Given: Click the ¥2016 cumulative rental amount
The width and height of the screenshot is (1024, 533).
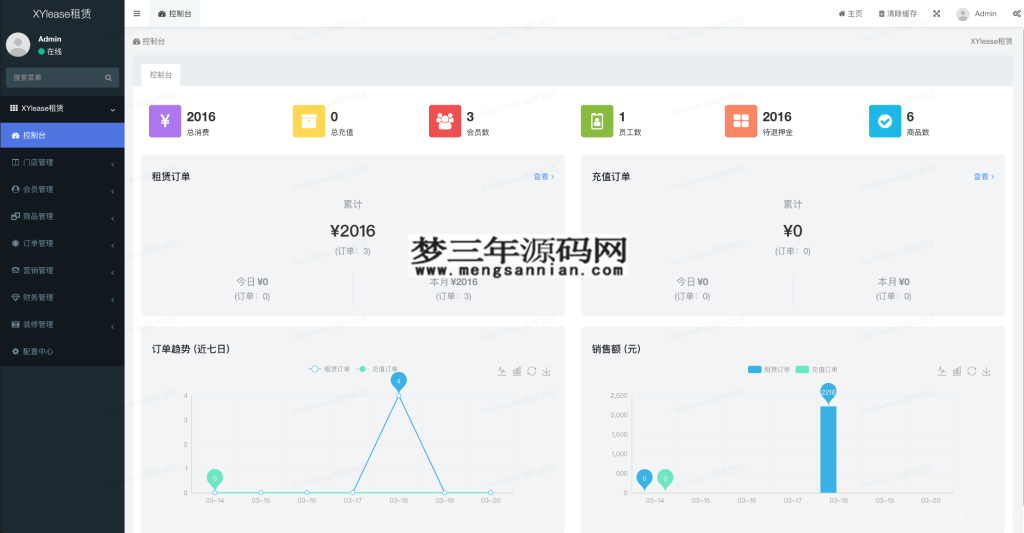Looking at the screenshot, I should coord(353,231).
